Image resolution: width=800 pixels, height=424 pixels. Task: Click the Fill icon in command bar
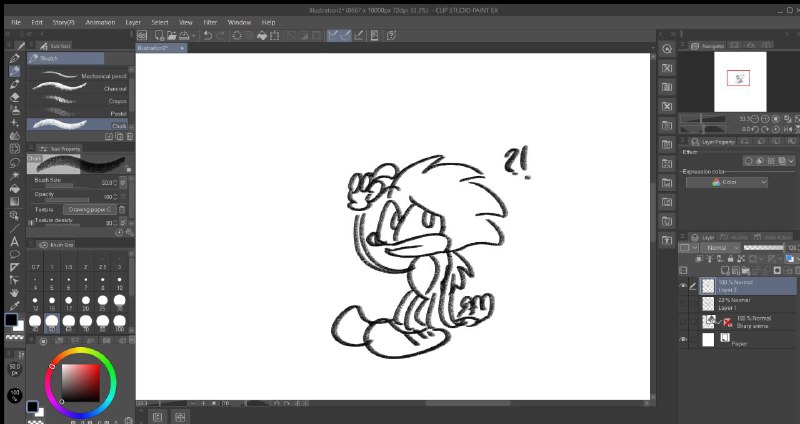[x=262, y=35]
